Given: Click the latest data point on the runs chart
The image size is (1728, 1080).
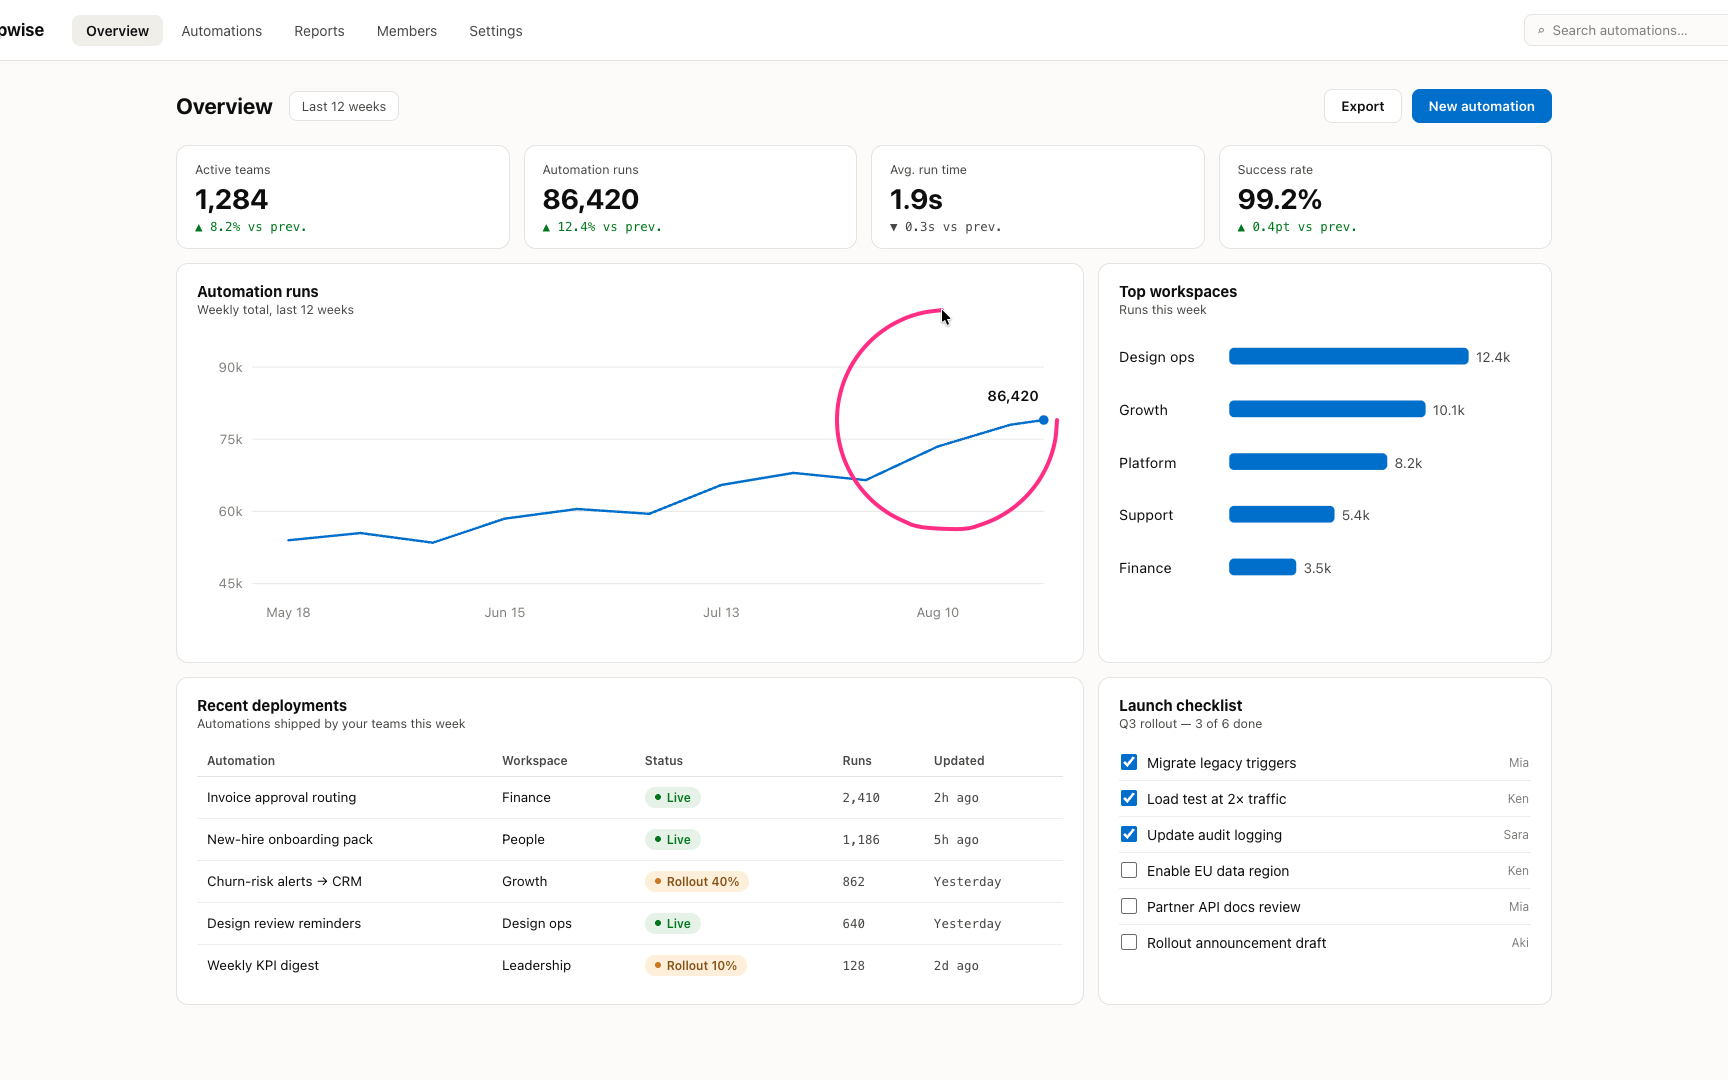Looking at the screenshot, I should tap(1043, 420).
